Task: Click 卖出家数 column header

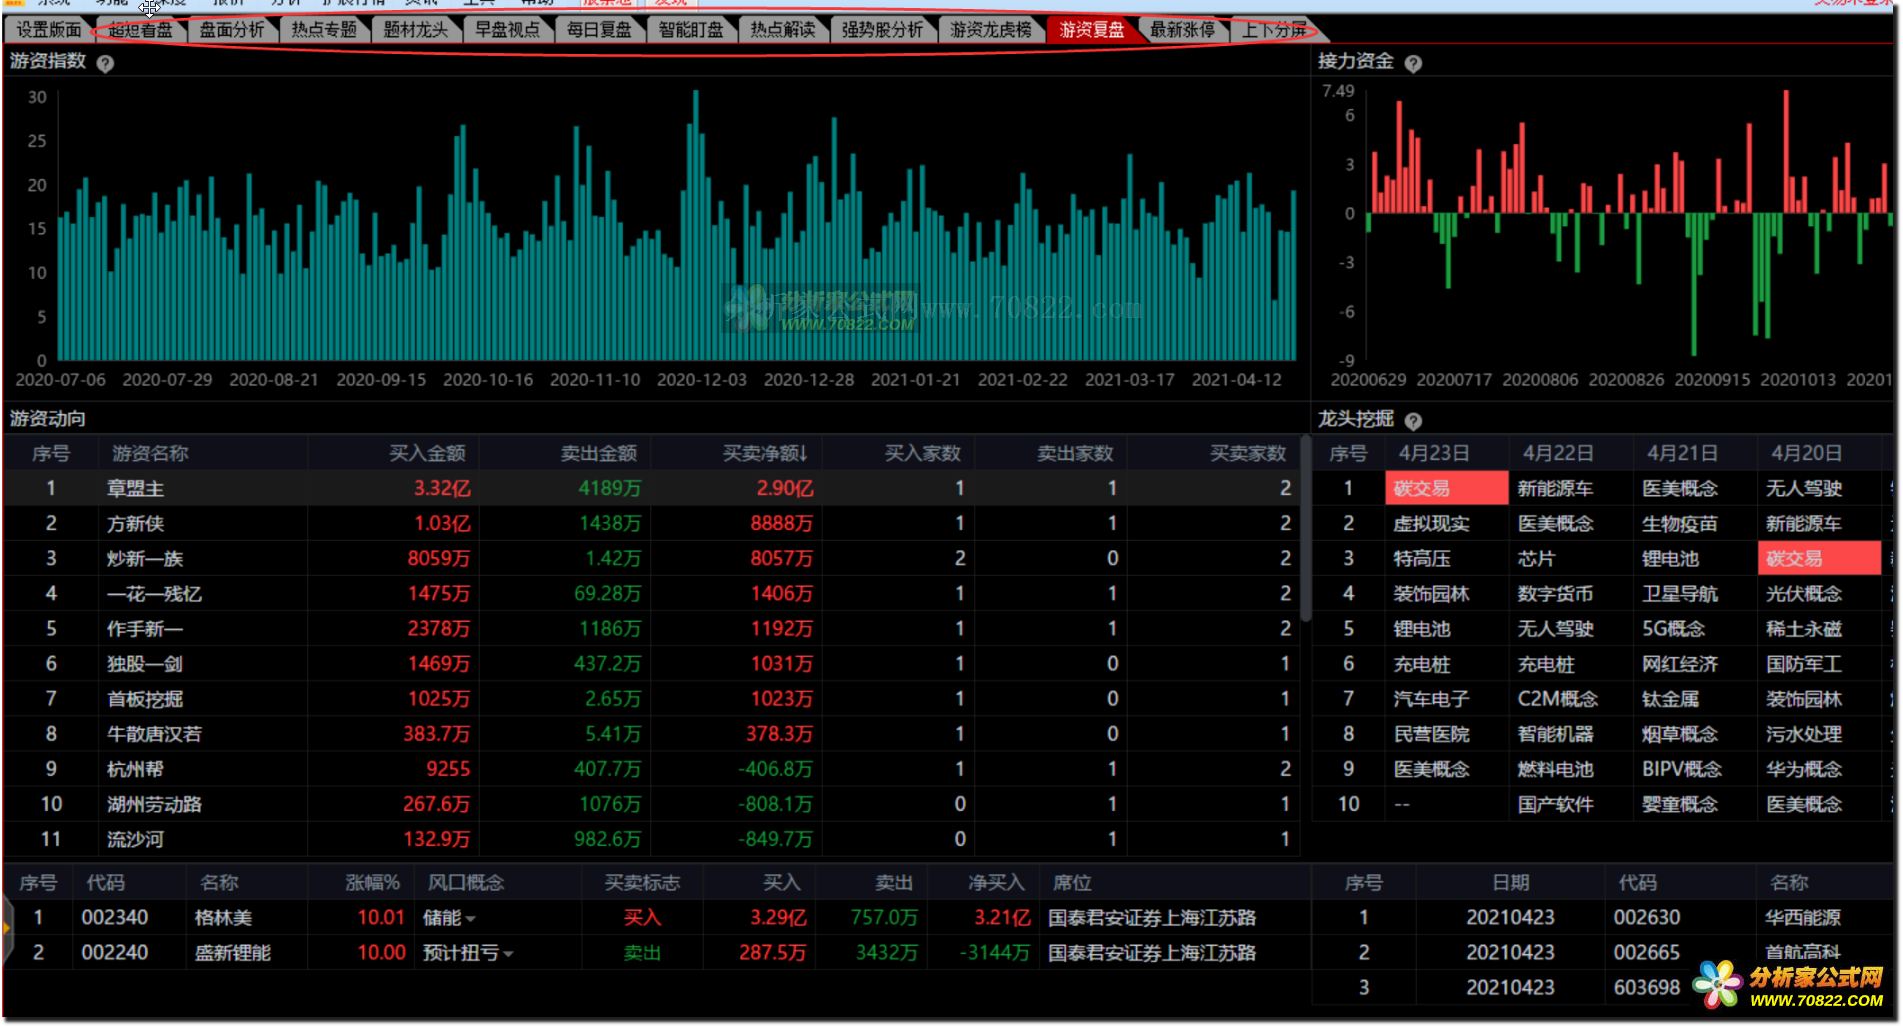Action: click(1075, 454)
